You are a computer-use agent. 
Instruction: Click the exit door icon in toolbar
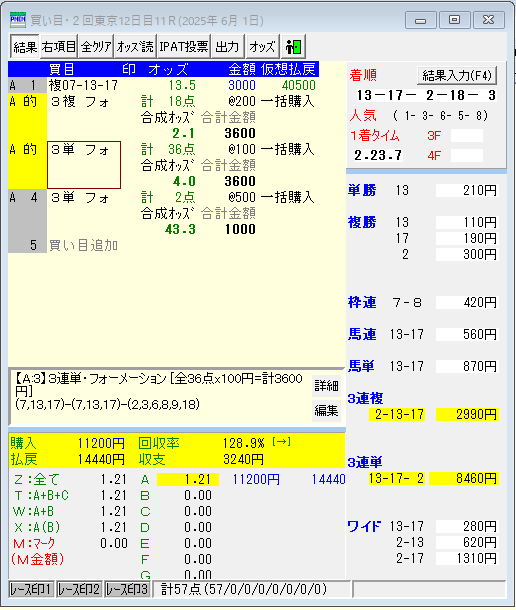click(x=293, y=47)
